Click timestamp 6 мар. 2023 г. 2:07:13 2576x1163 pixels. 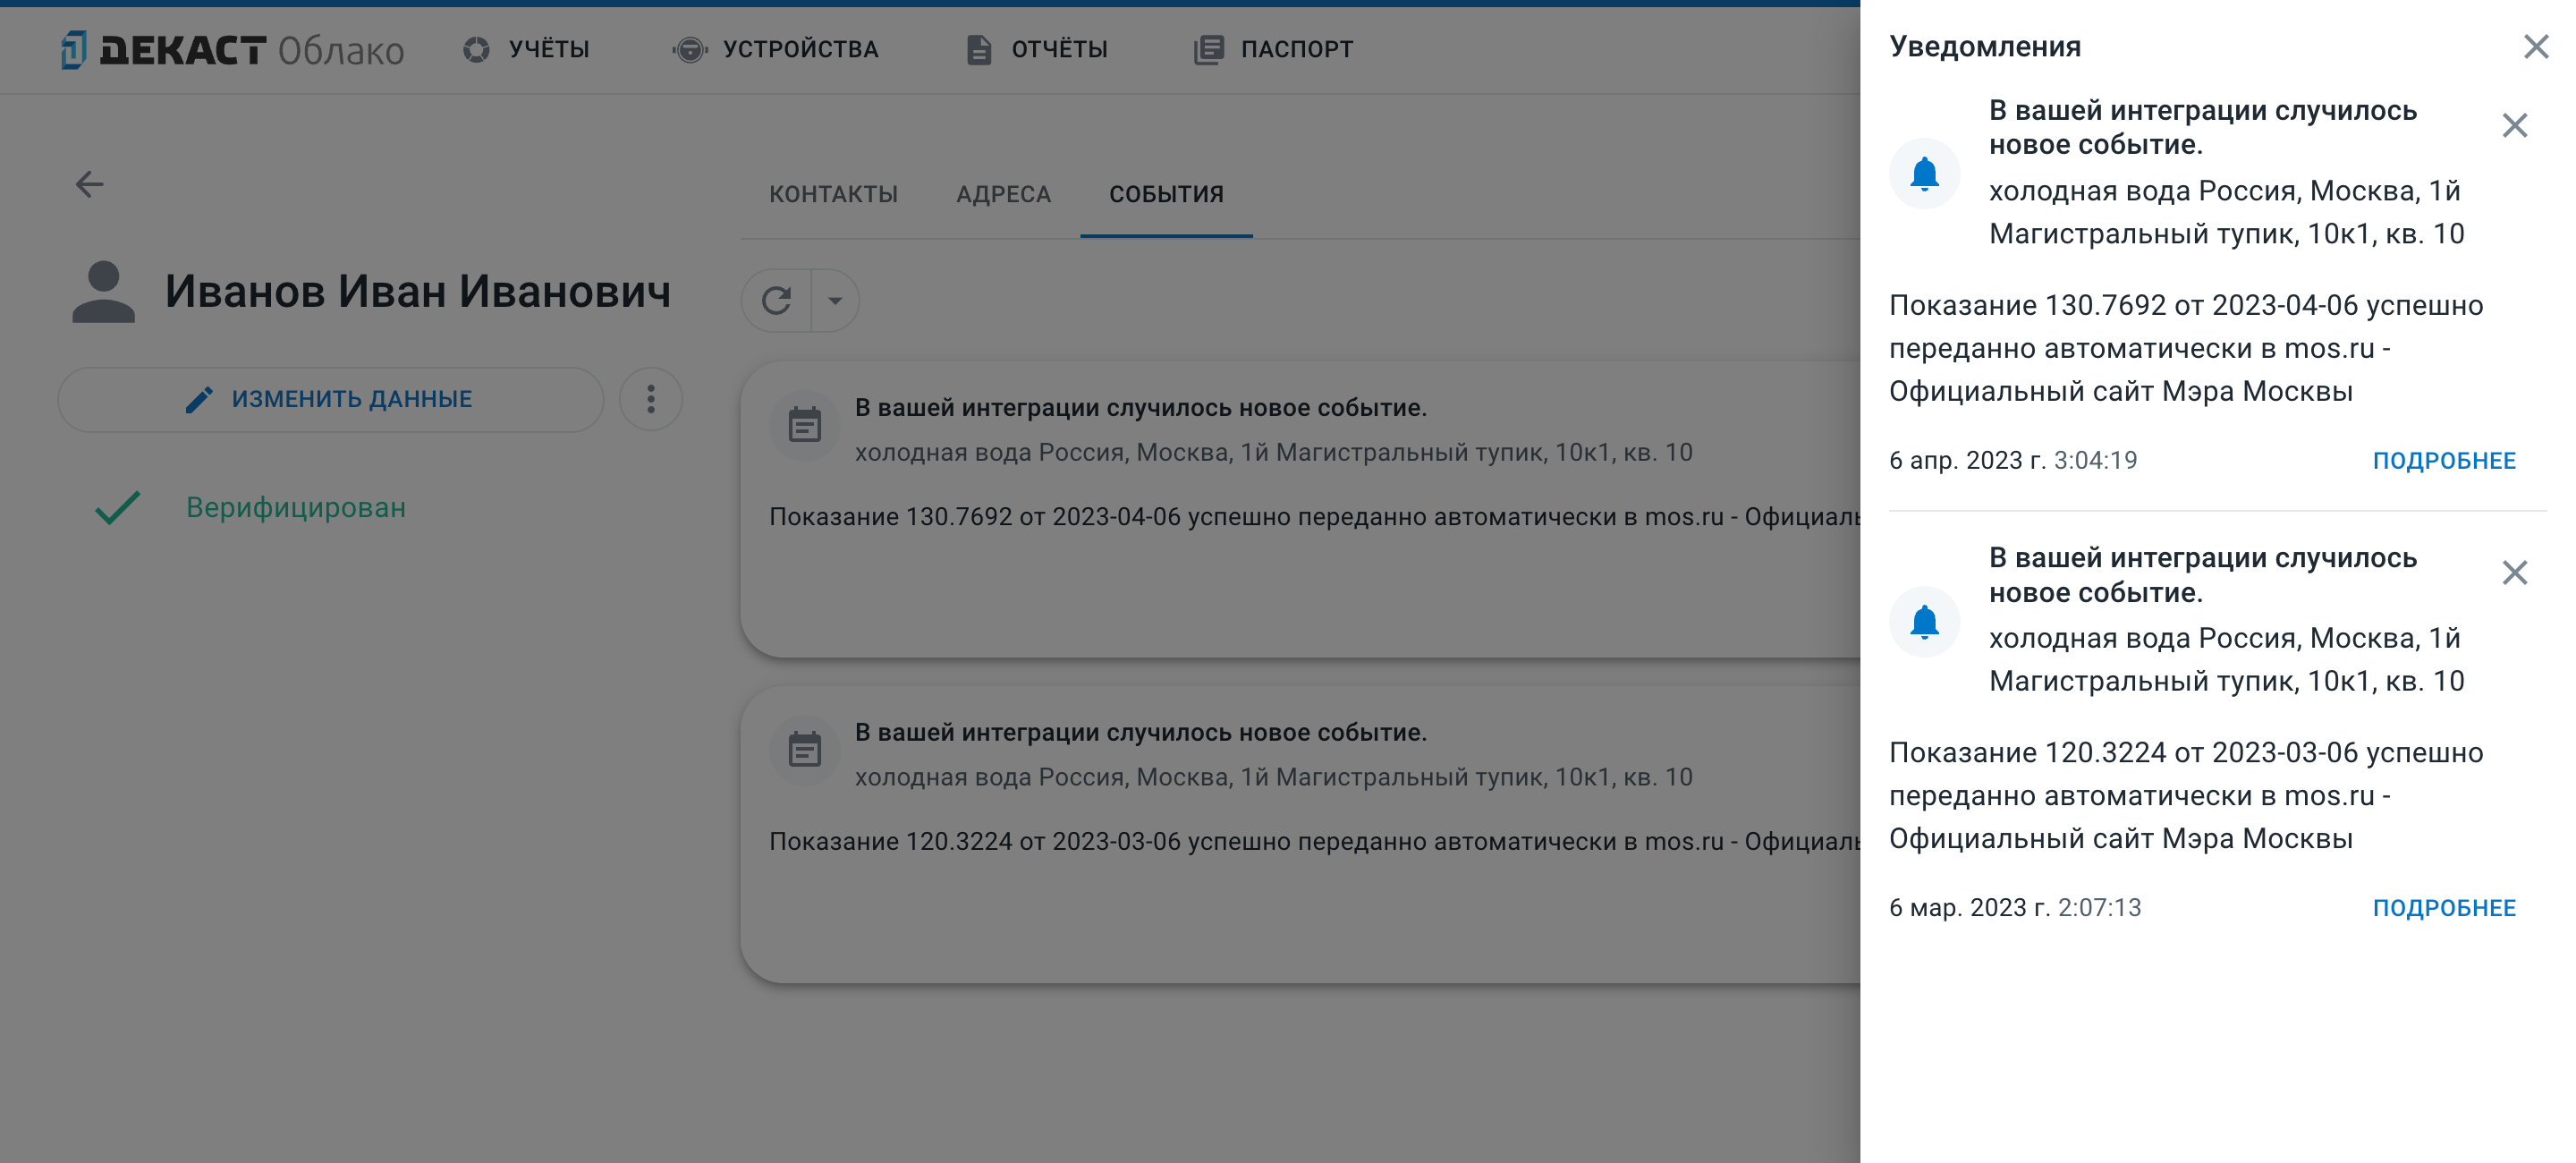pyautogui.click(x=2015, y=907)
